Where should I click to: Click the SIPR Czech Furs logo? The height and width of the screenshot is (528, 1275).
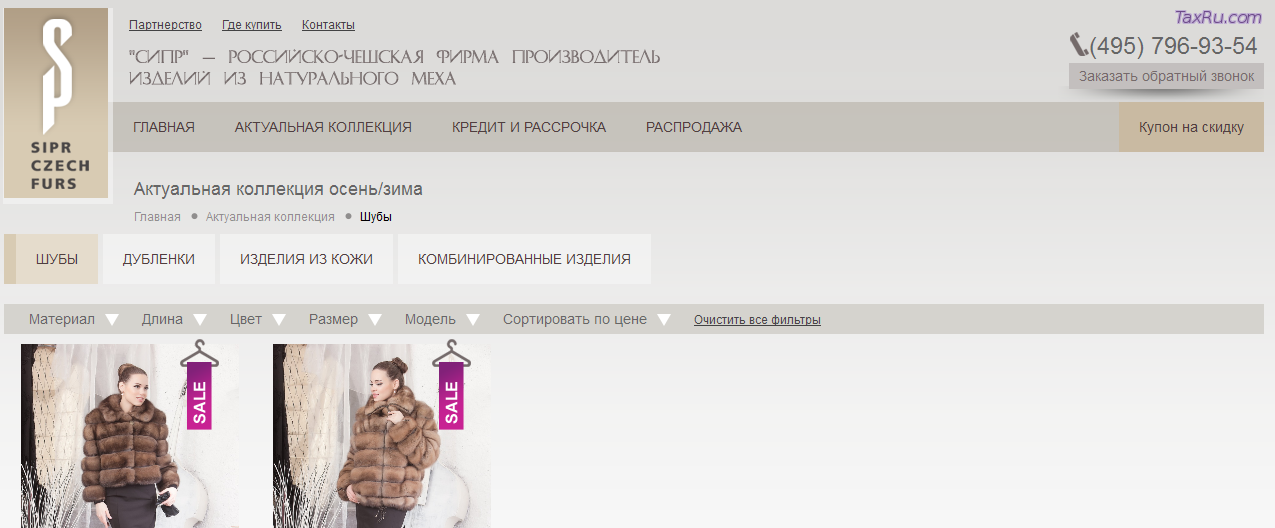pos(56,103)
